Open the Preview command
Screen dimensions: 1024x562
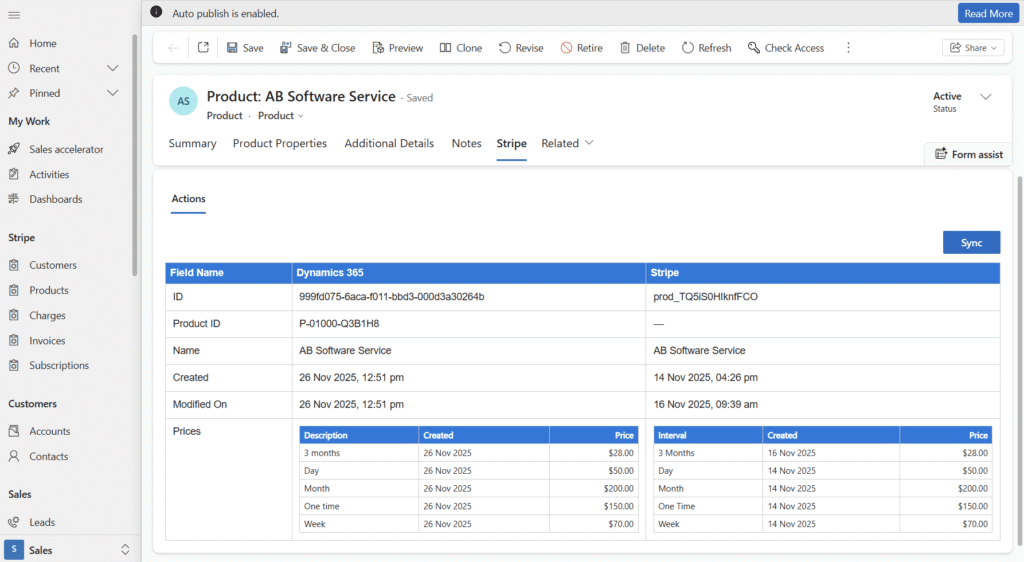tap(397, 48)
